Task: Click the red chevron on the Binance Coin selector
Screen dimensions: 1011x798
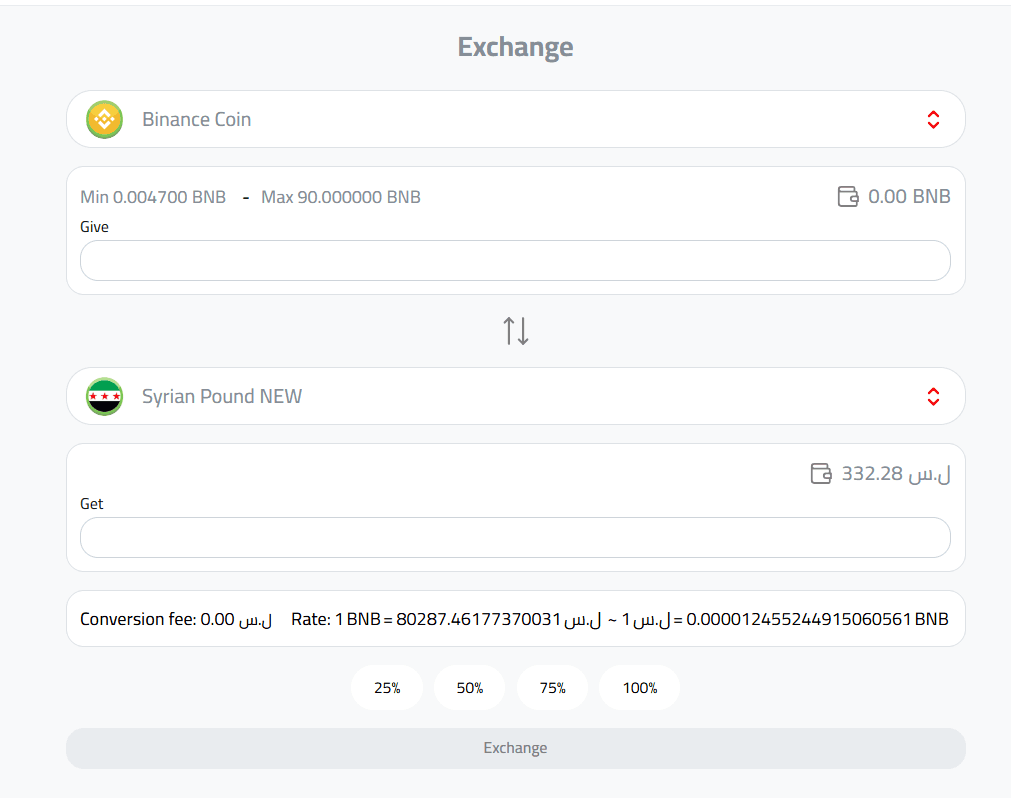Action: (933, 119)
